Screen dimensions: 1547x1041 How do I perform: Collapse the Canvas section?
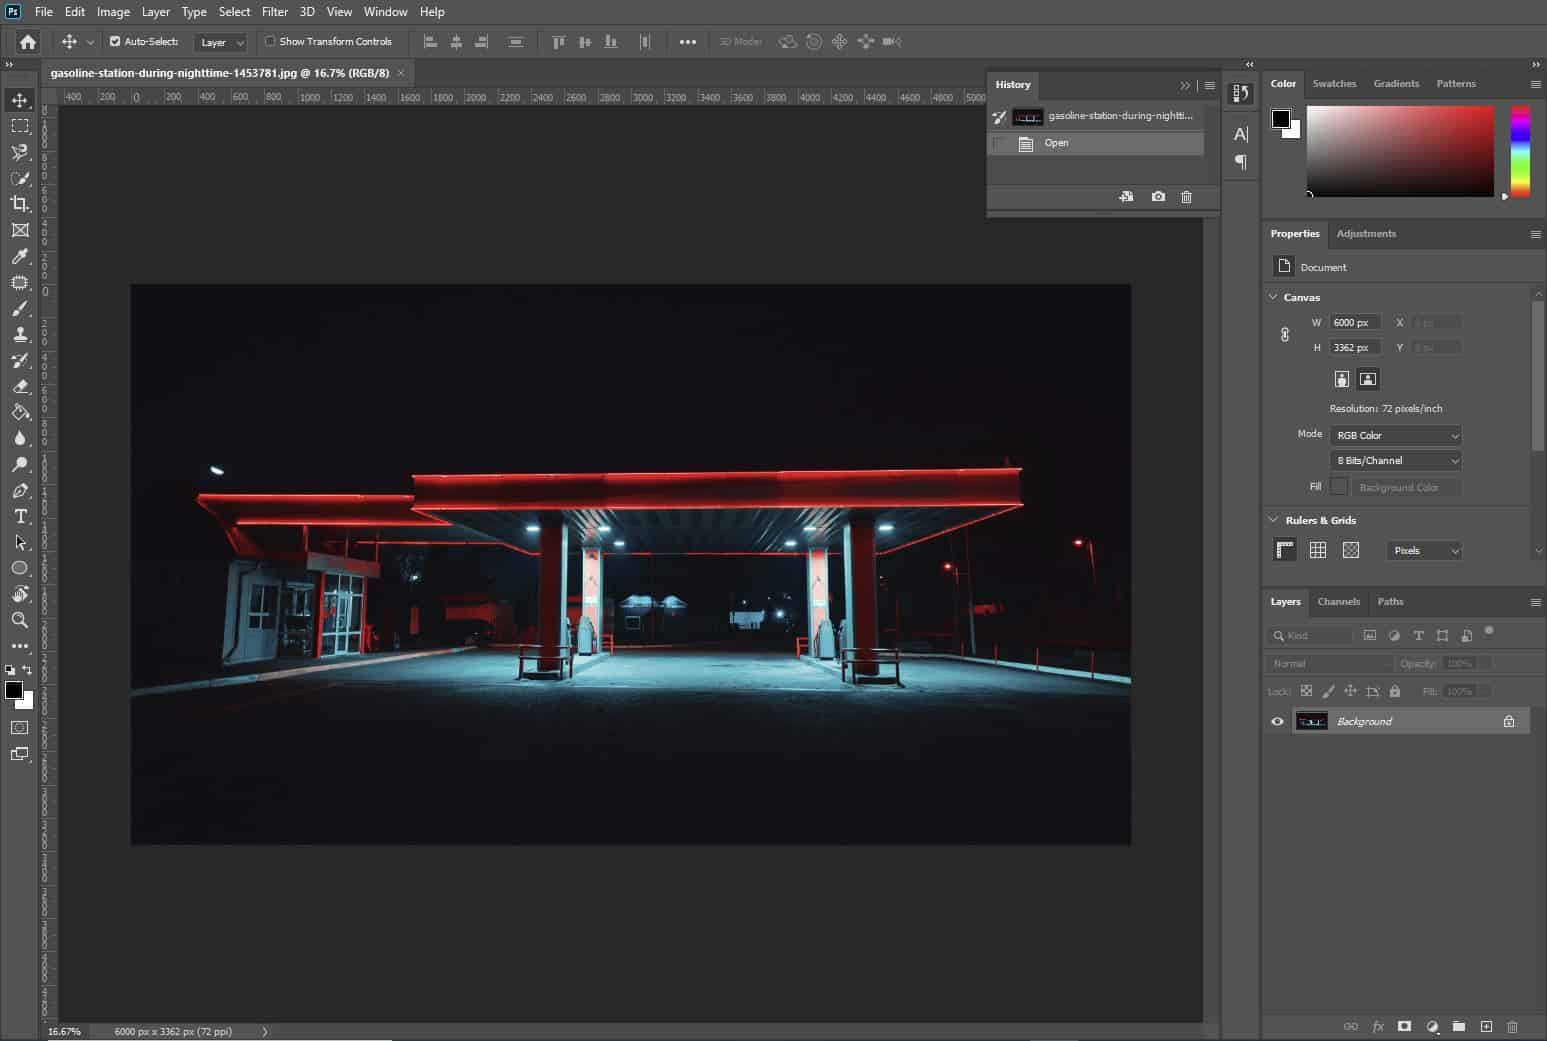pyautogui.click(x=1273, y=297)
